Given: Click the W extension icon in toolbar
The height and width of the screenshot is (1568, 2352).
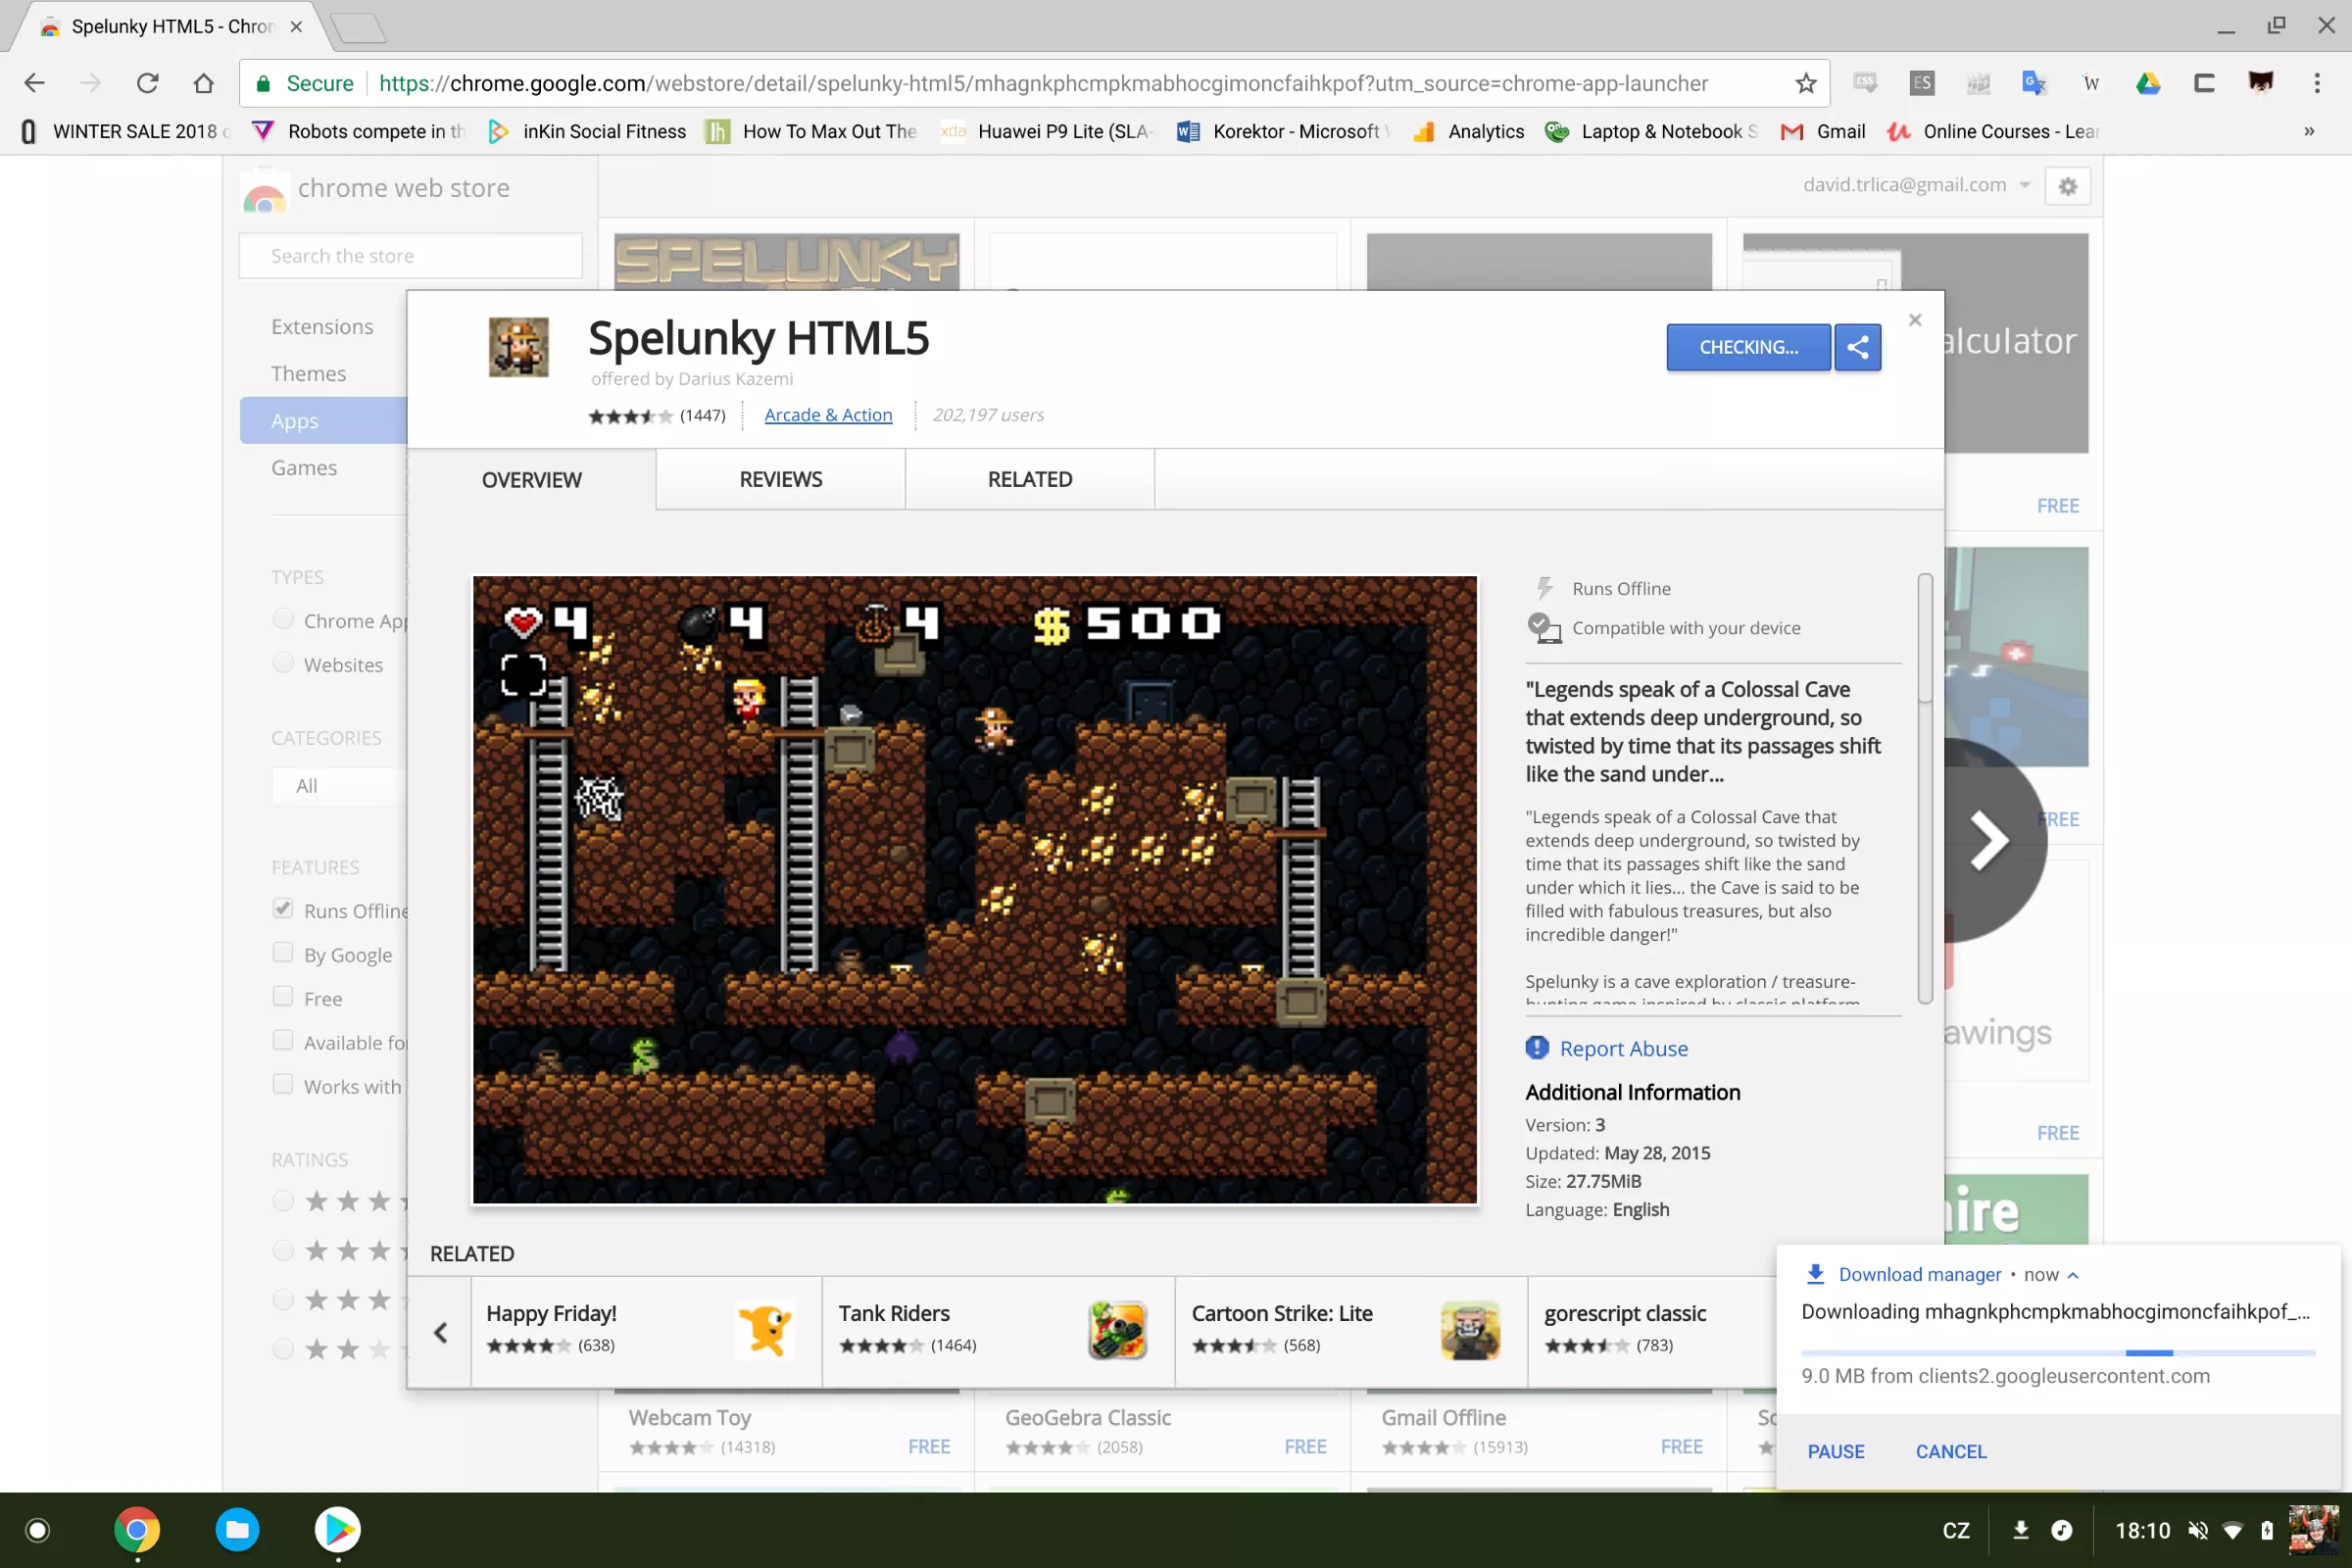Looking at the screenshot, I should pos(2091,83).
